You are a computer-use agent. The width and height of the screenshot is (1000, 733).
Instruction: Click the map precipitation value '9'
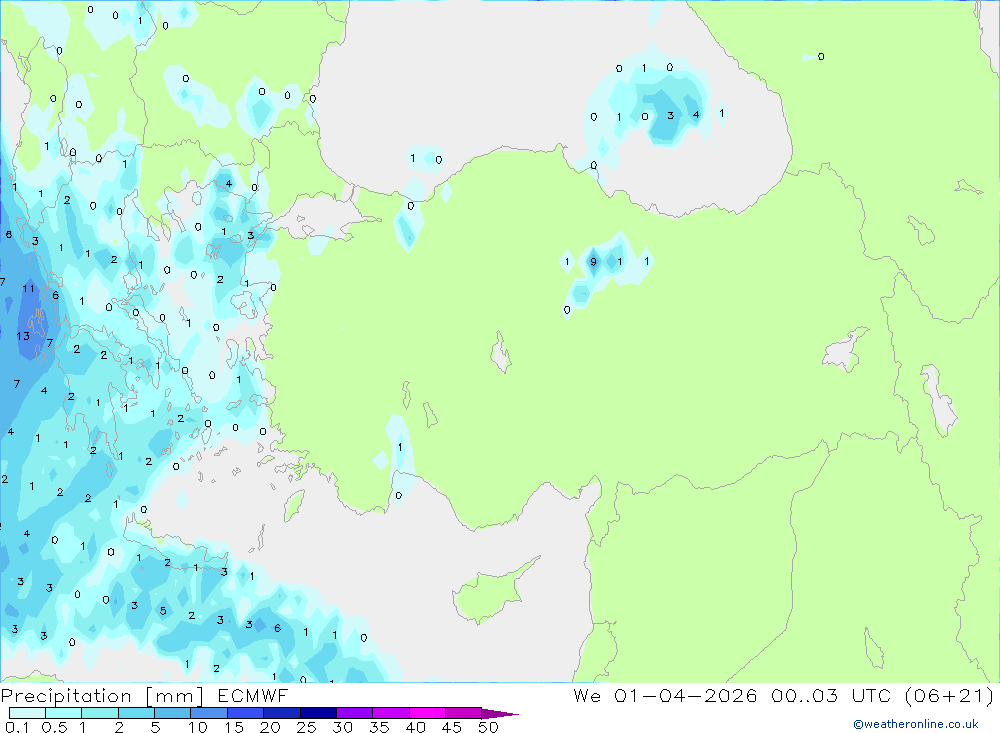(594, 262)
